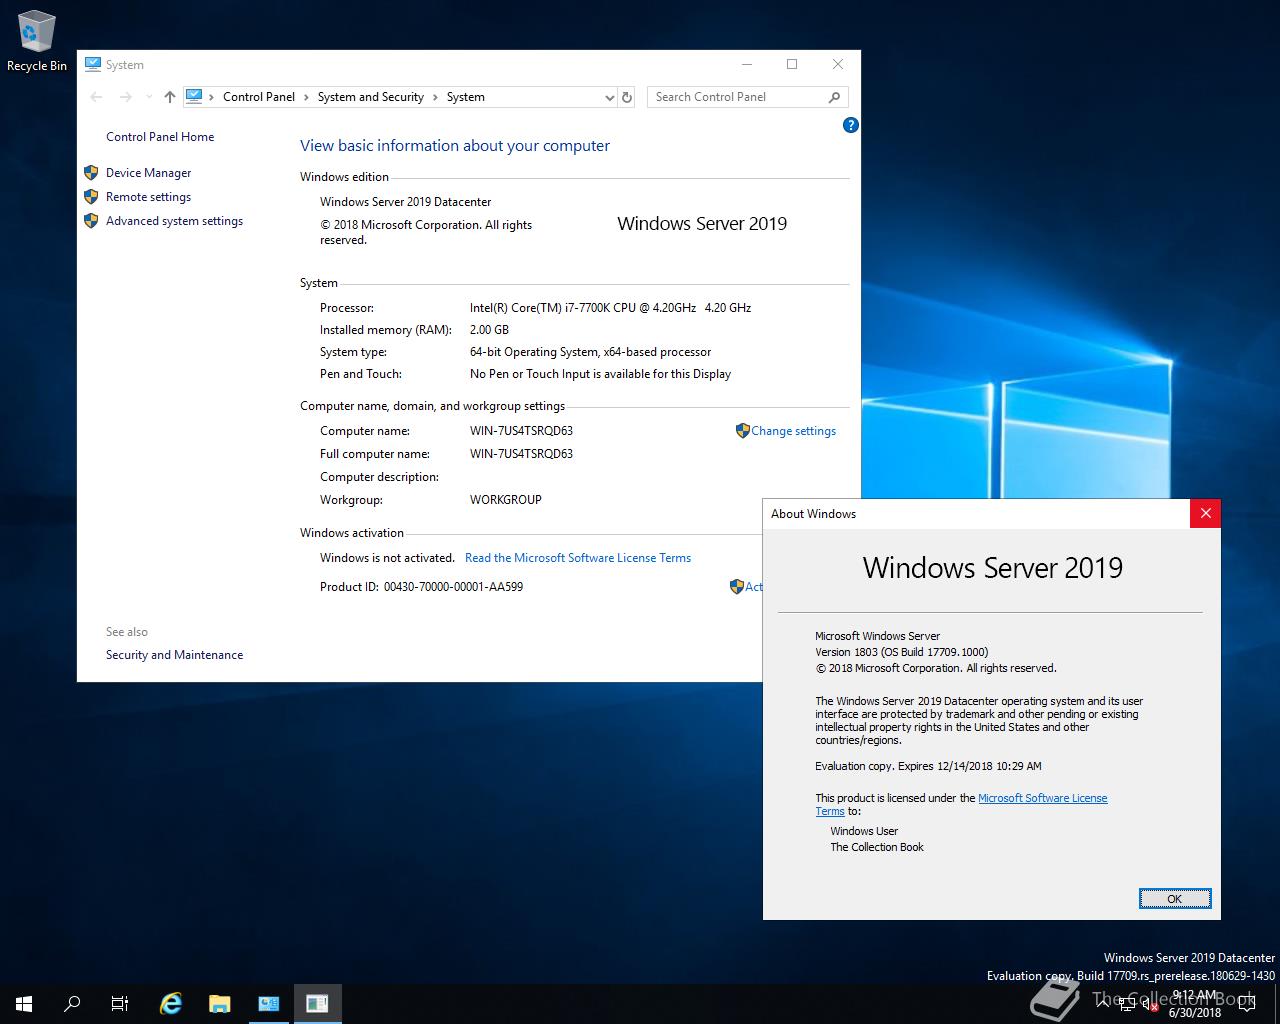Refresh the System page
1280x1024 pixels.
(x=627, y=97)
